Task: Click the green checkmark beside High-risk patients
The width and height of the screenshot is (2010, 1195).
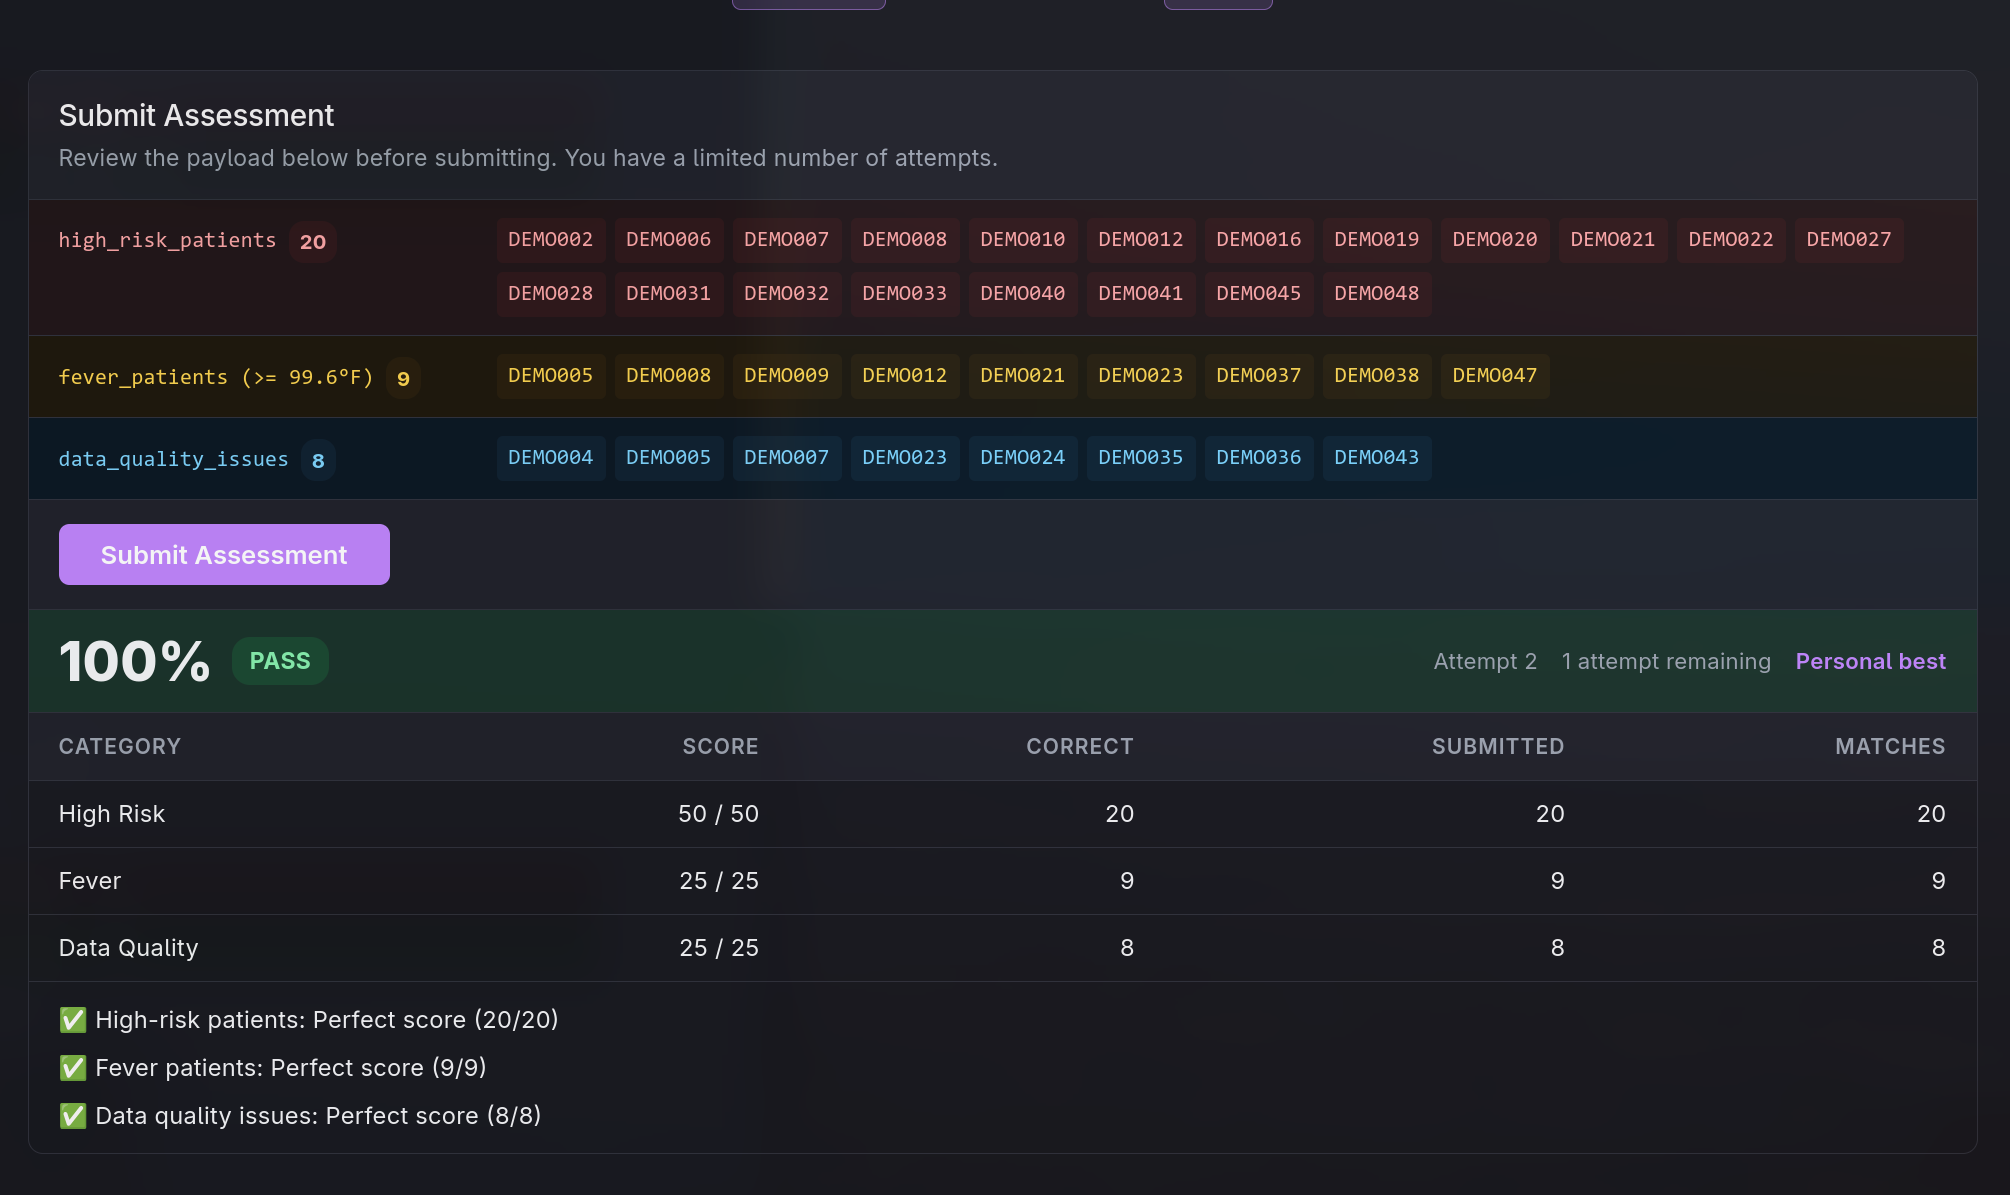Action: click(x=73, y=1020)
